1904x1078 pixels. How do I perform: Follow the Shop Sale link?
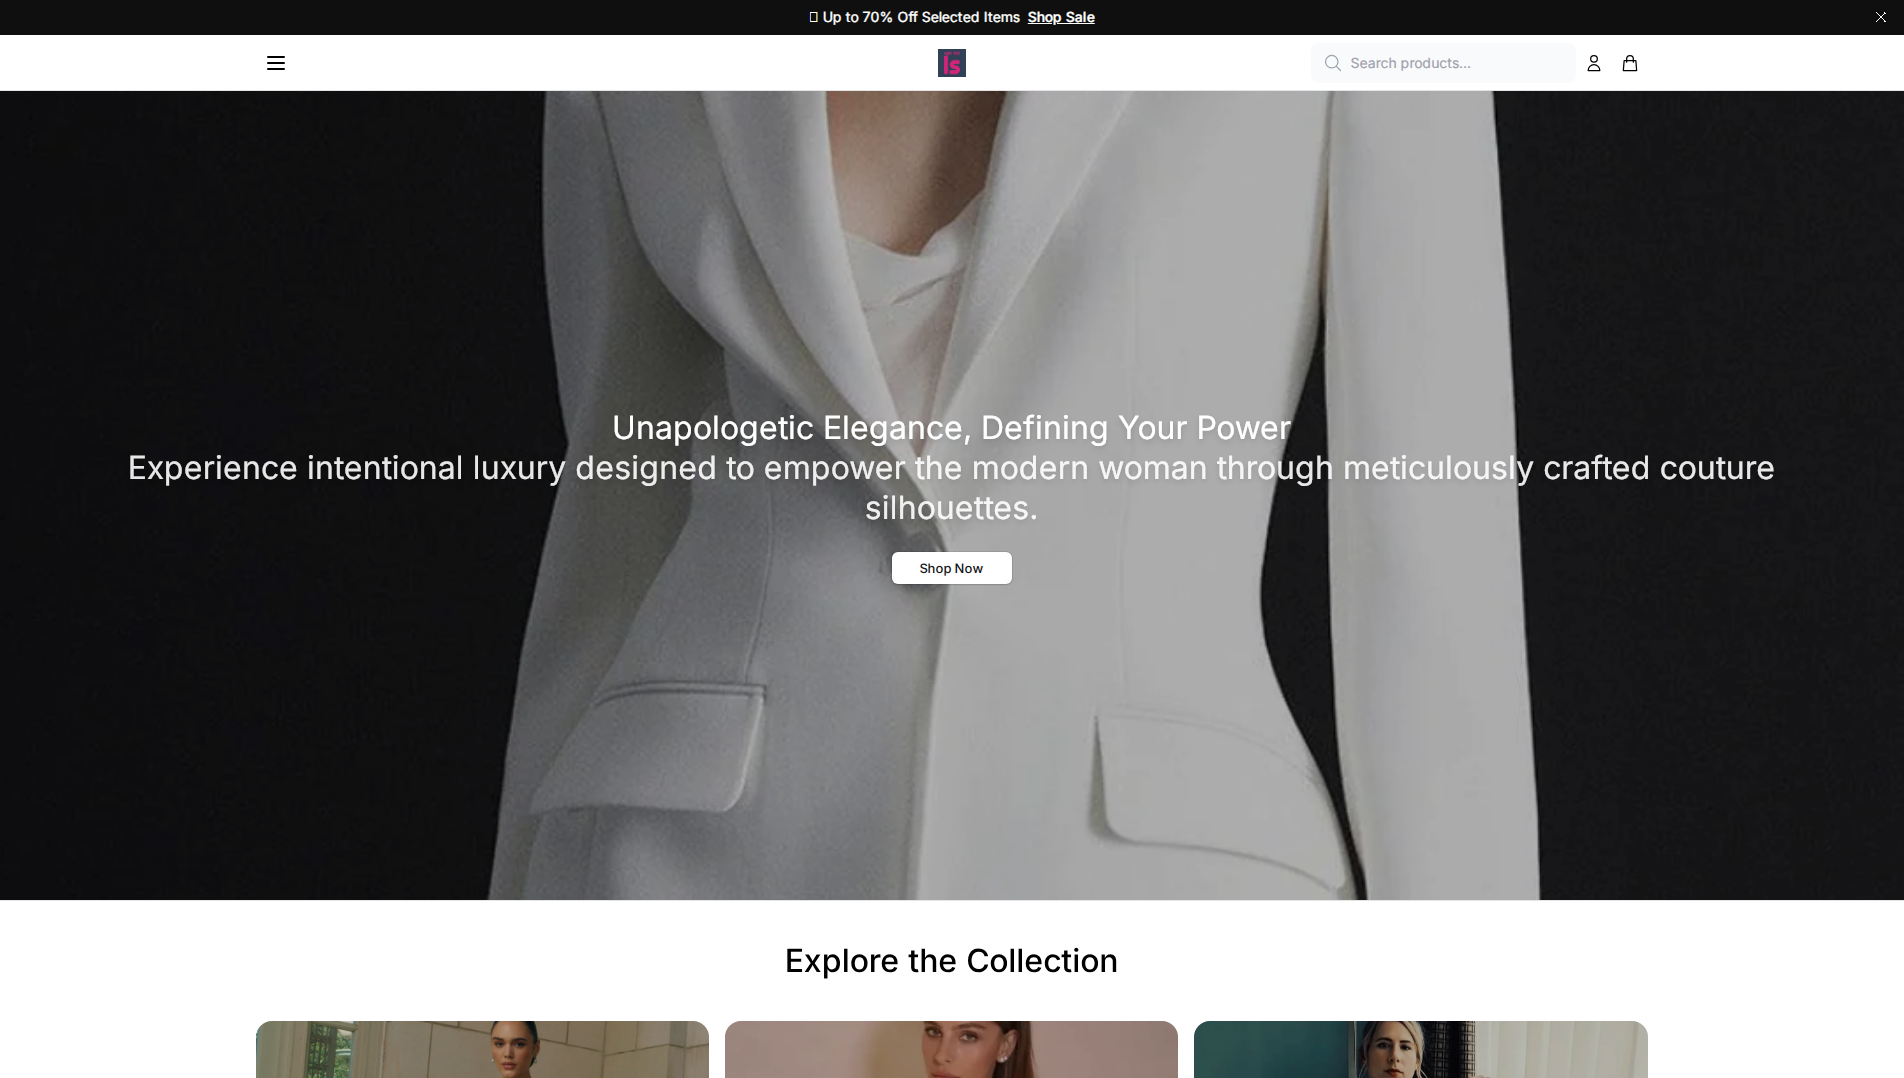(x=1061, y=17)
